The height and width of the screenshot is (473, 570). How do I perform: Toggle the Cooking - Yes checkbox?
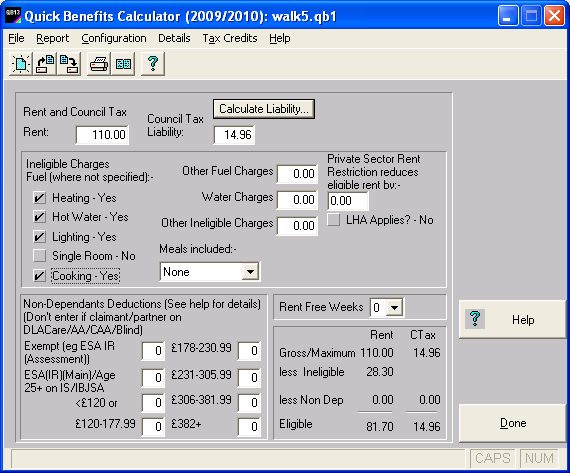(39, 276)
